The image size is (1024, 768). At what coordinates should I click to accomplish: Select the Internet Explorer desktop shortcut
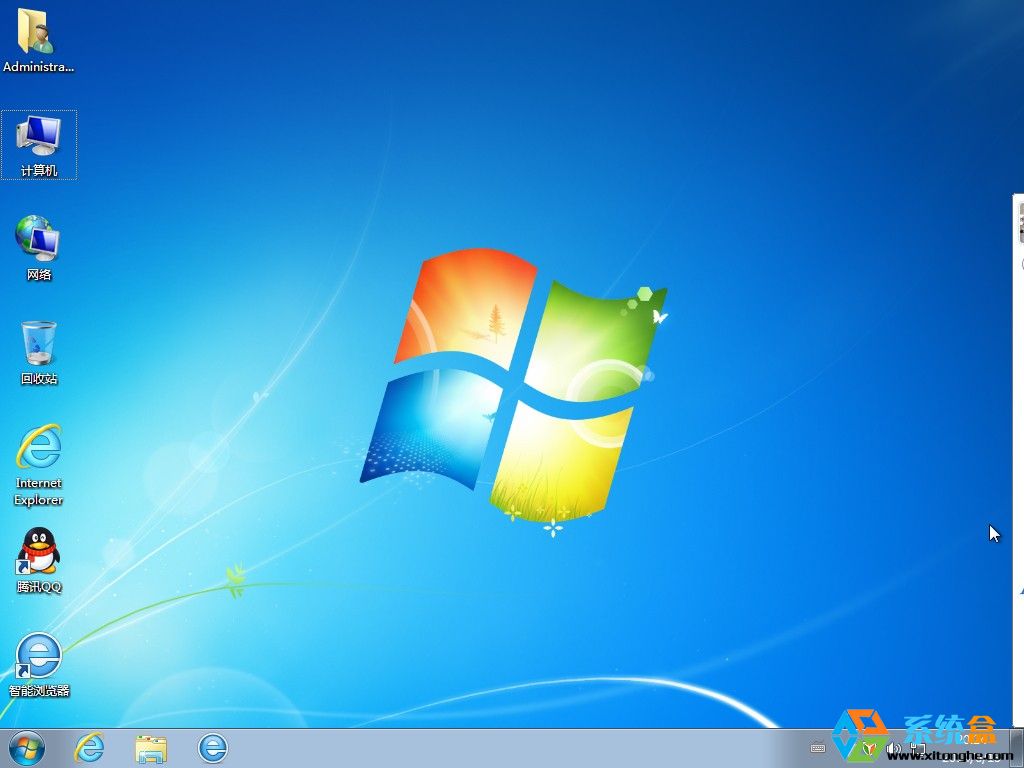tap(39, 465)
